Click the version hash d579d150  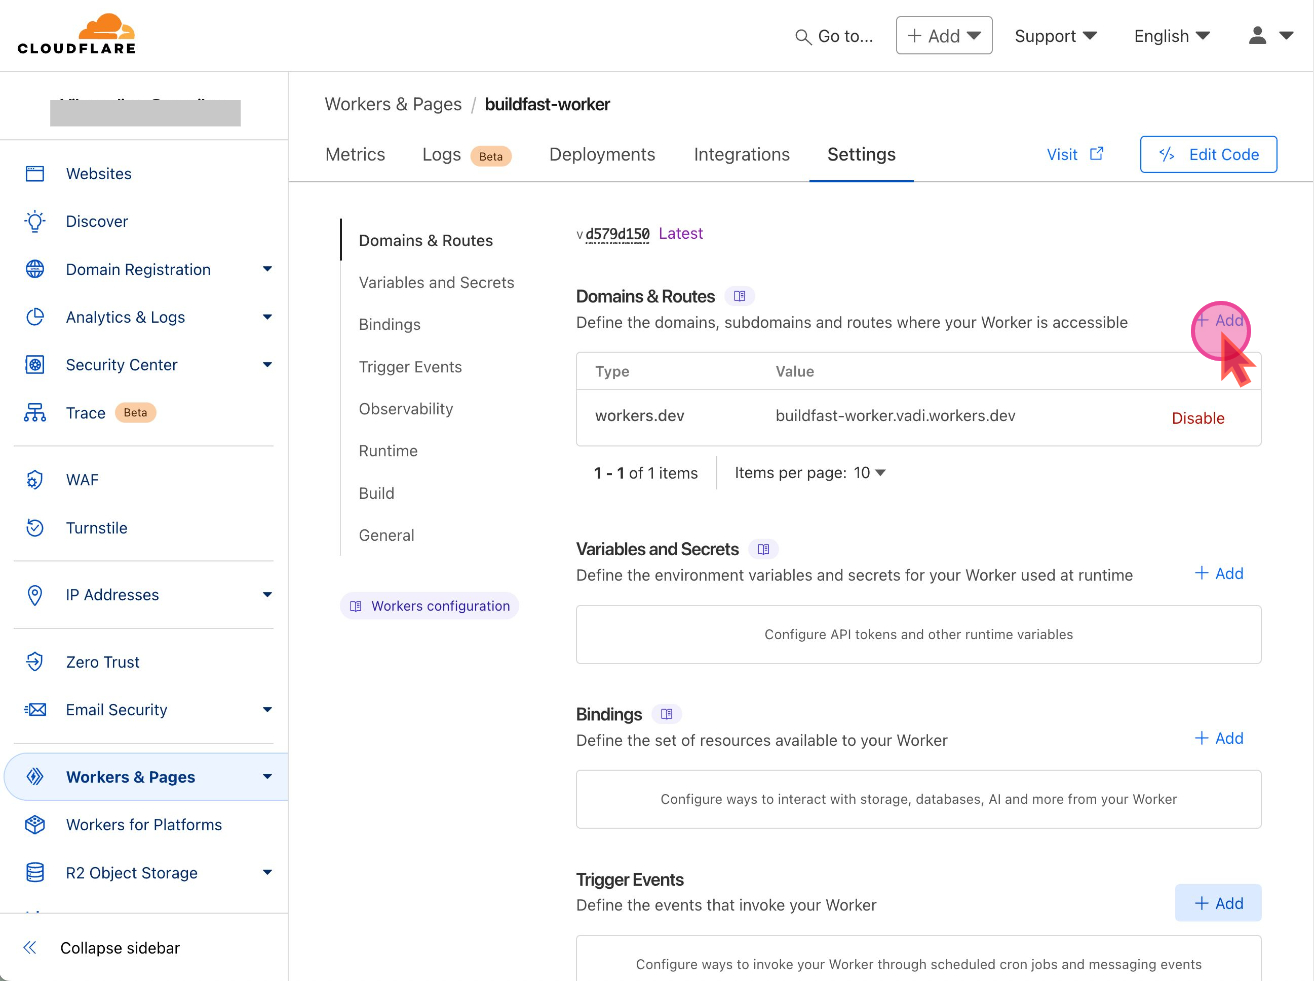[617, 234]
